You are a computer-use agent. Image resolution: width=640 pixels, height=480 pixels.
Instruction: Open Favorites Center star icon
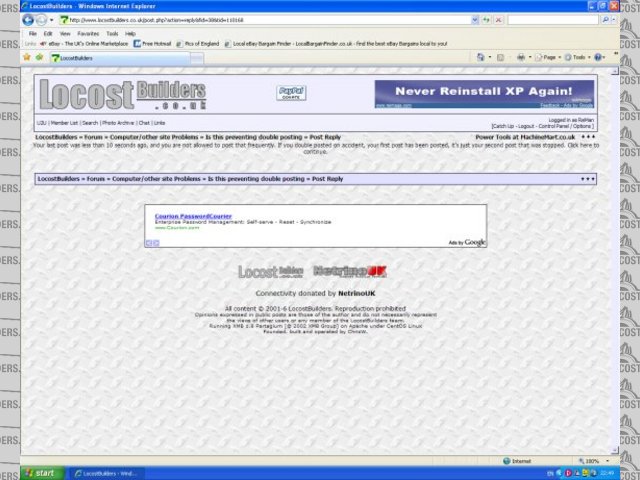pyautogui.click(x=27, y=57)
